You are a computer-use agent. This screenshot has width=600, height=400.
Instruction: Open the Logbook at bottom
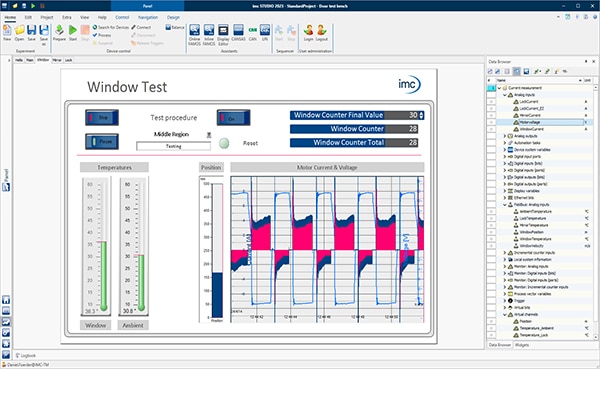coord(26,356)
